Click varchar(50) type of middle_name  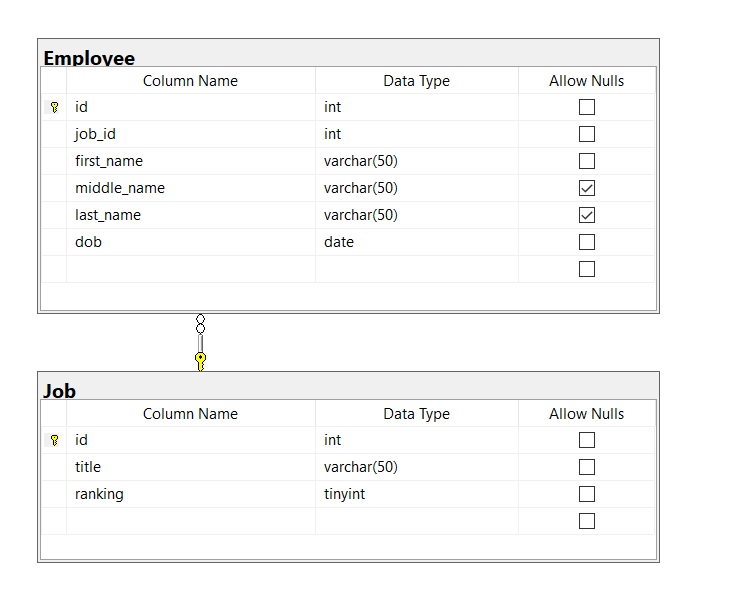click(x=417, y=188)
